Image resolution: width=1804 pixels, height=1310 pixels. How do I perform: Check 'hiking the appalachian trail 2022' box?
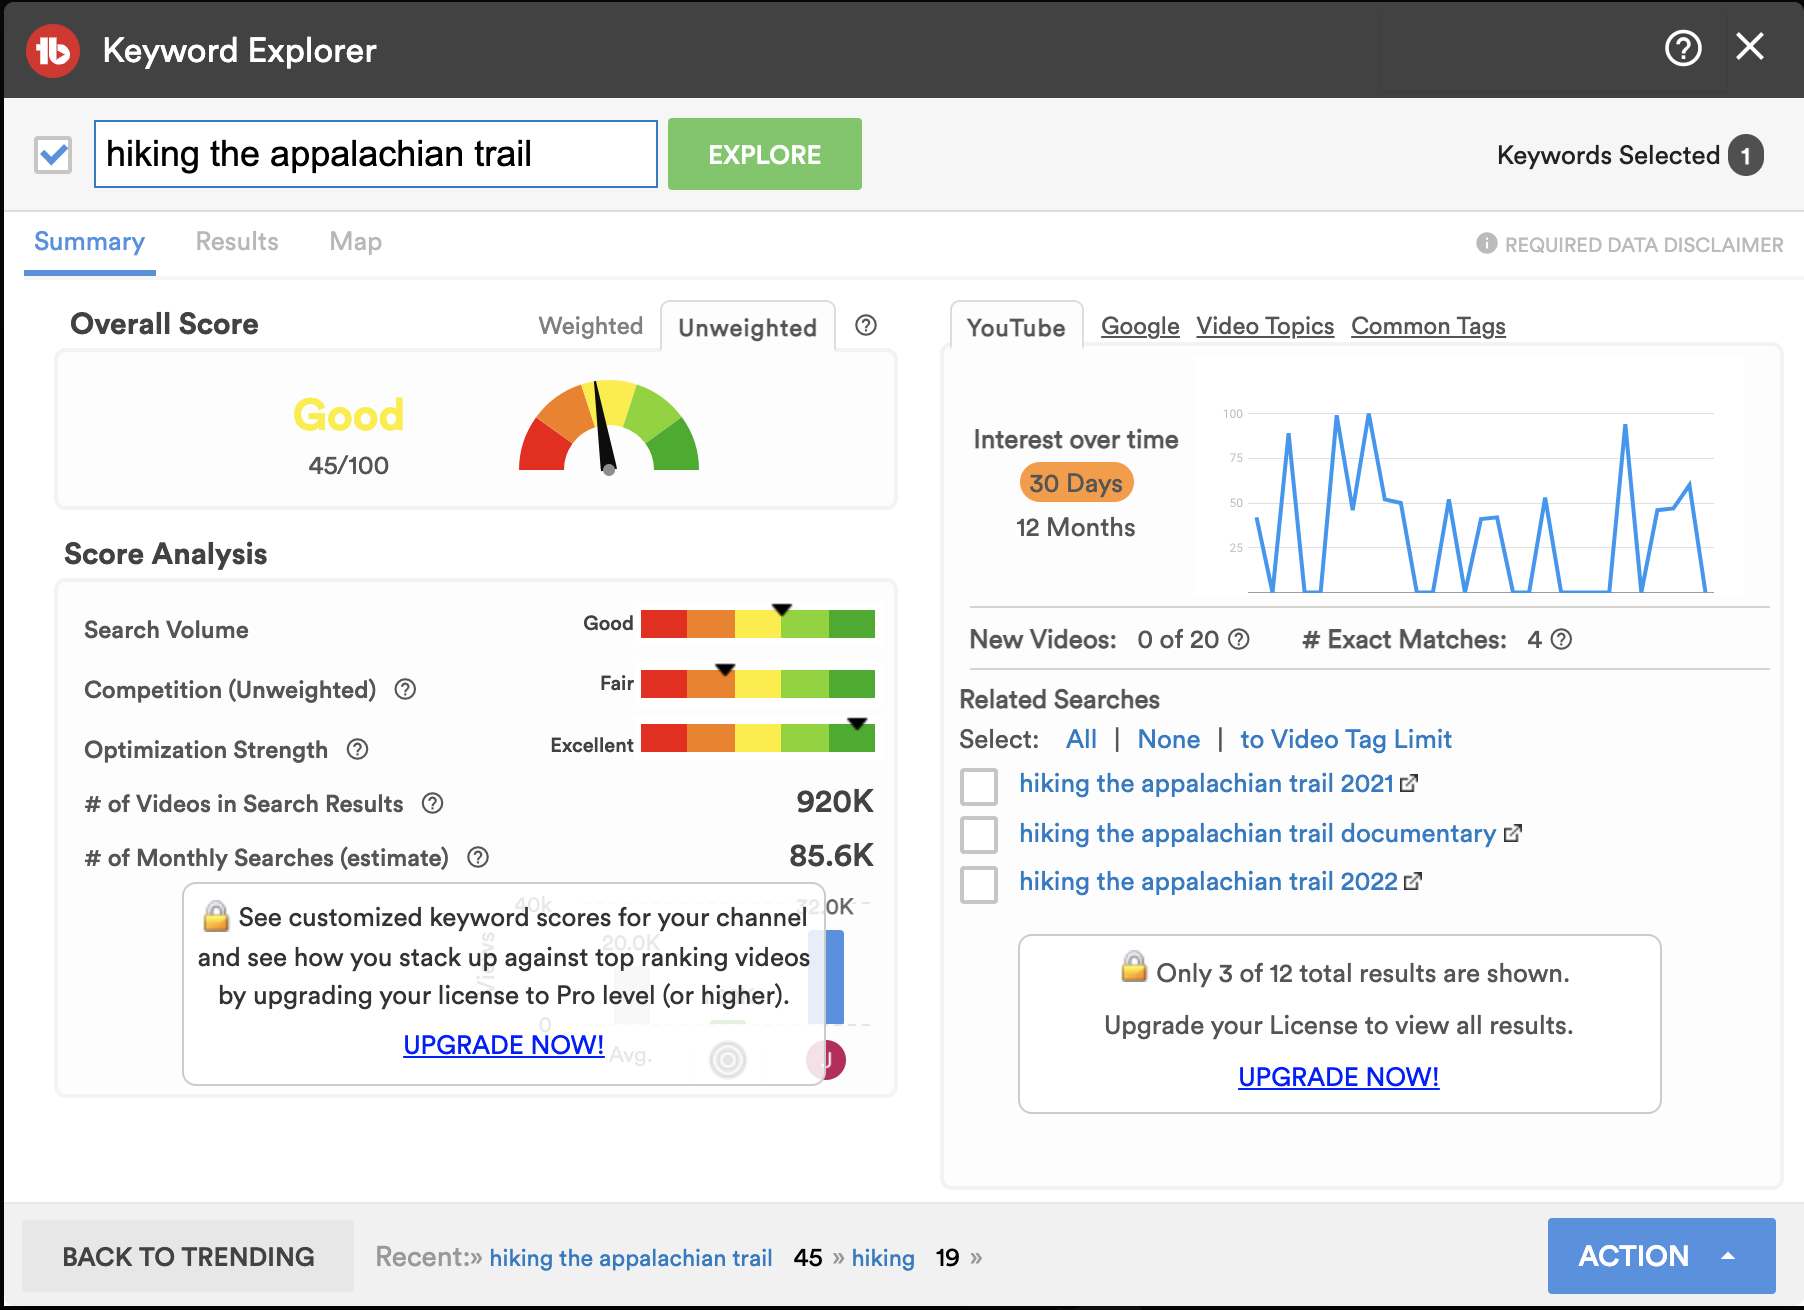(979, 884)
